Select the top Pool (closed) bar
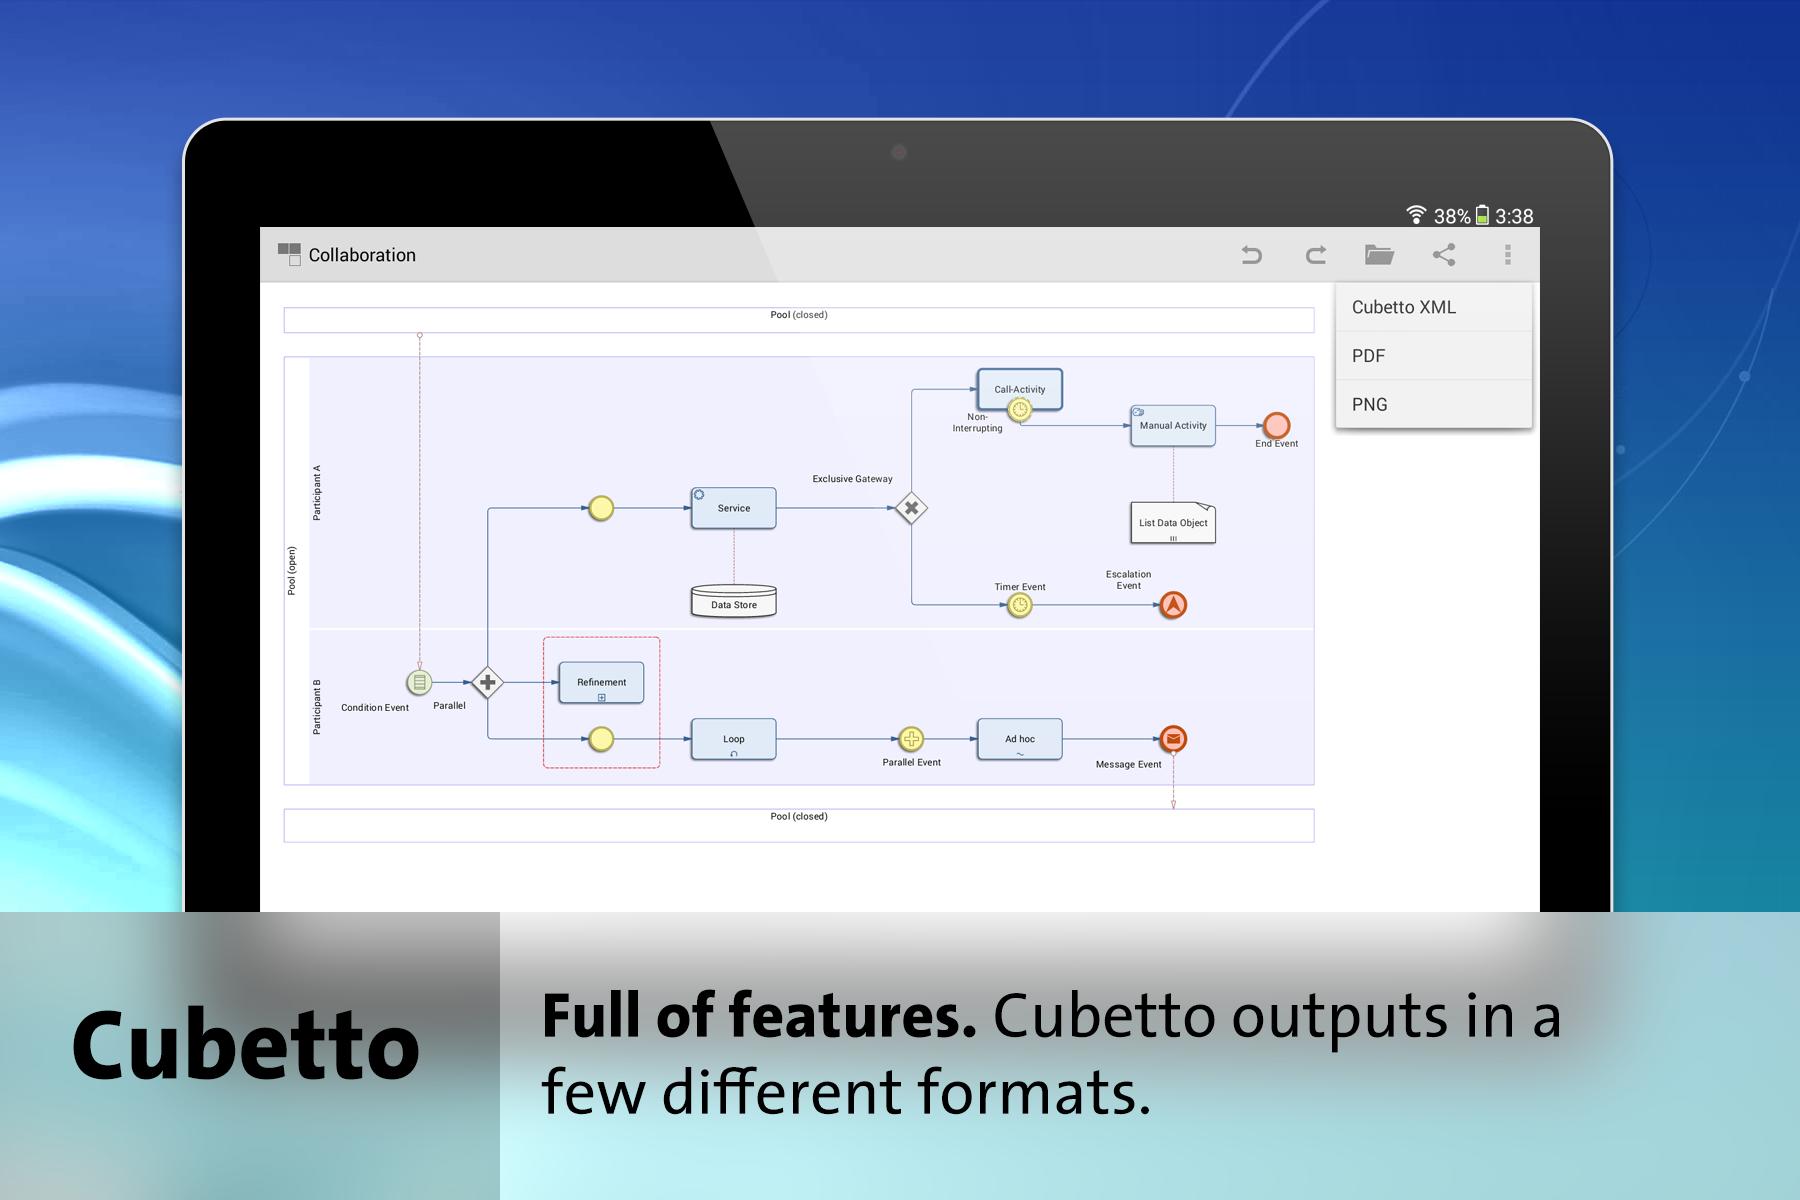Screen dimensions: 1800x1200 tap(799, 320)
